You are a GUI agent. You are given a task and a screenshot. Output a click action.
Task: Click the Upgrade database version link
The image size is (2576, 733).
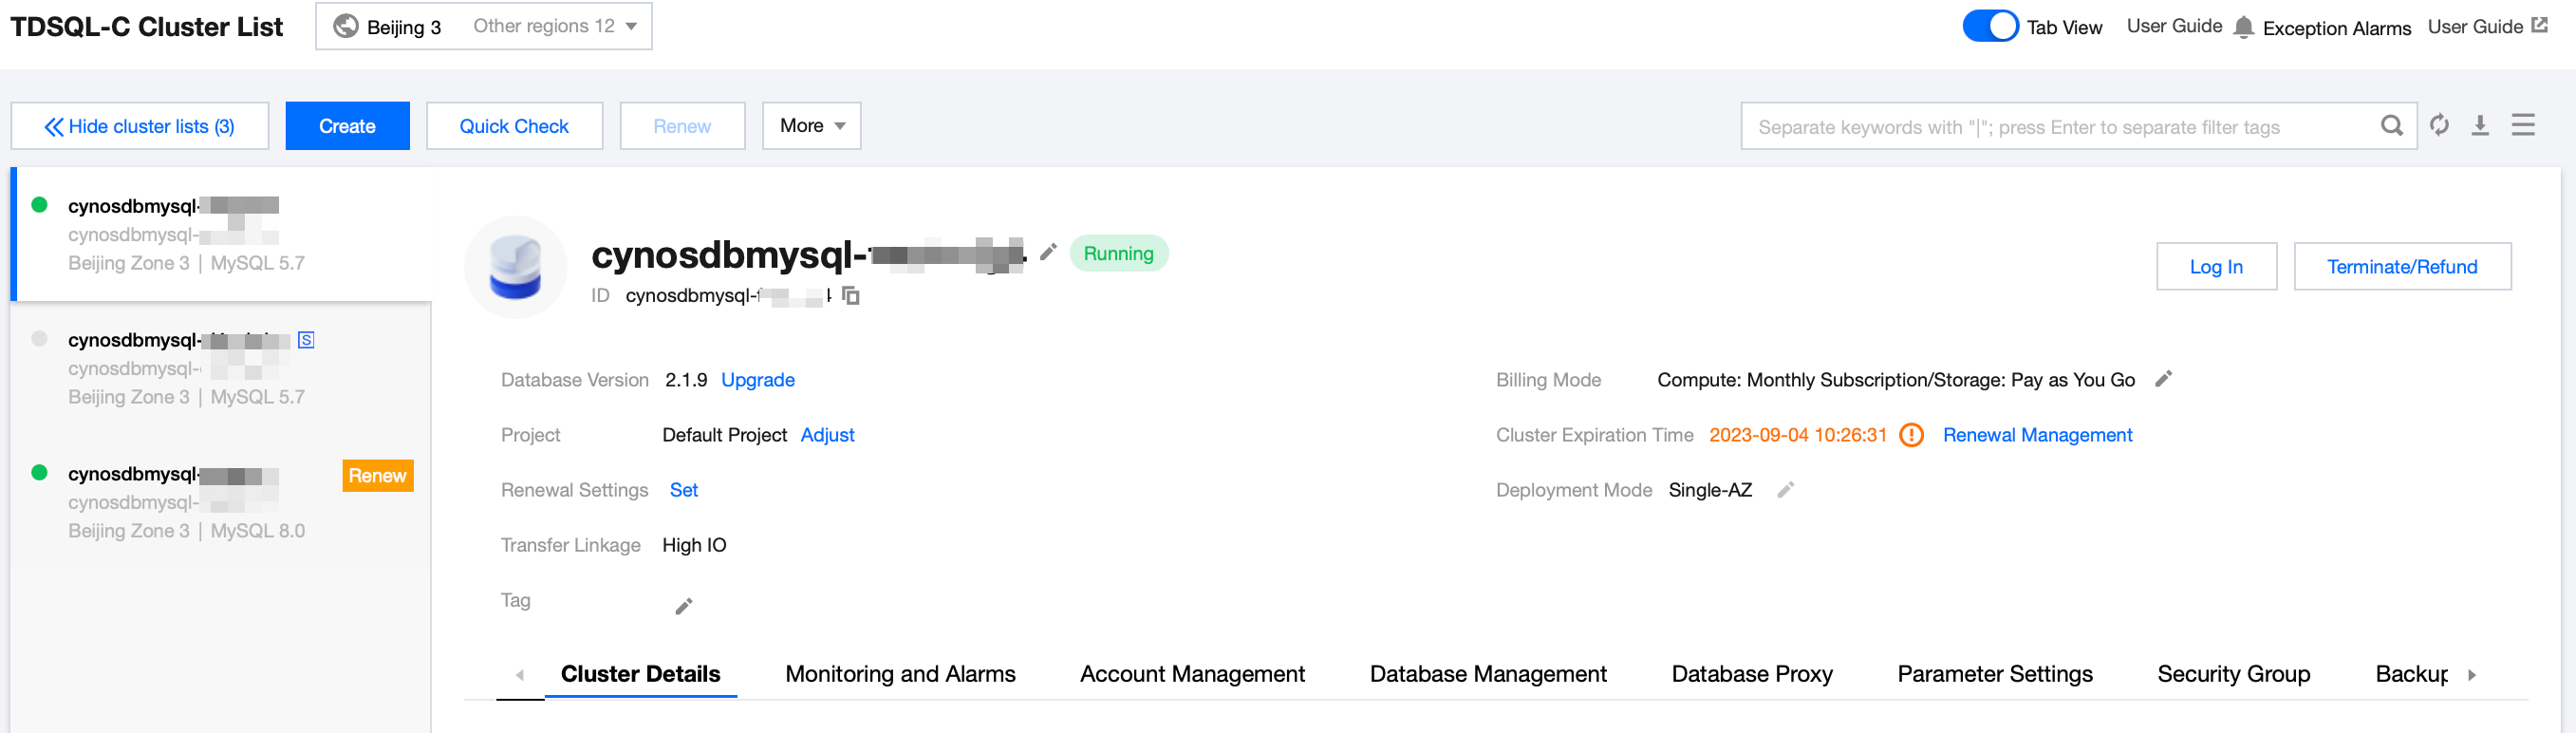pyautogui.click(x=757, y=380)
